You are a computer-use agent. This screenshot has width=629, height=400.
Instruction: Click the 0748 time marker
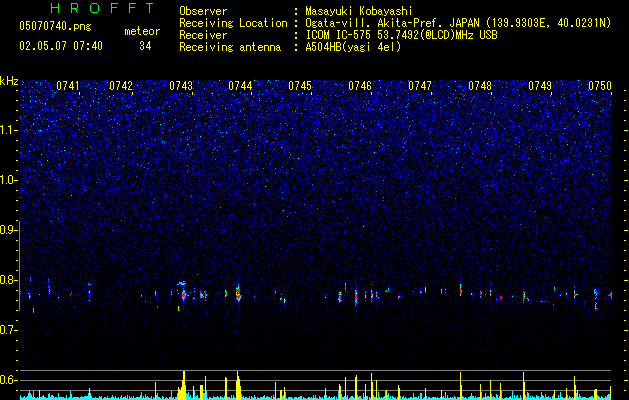(480, 86)
